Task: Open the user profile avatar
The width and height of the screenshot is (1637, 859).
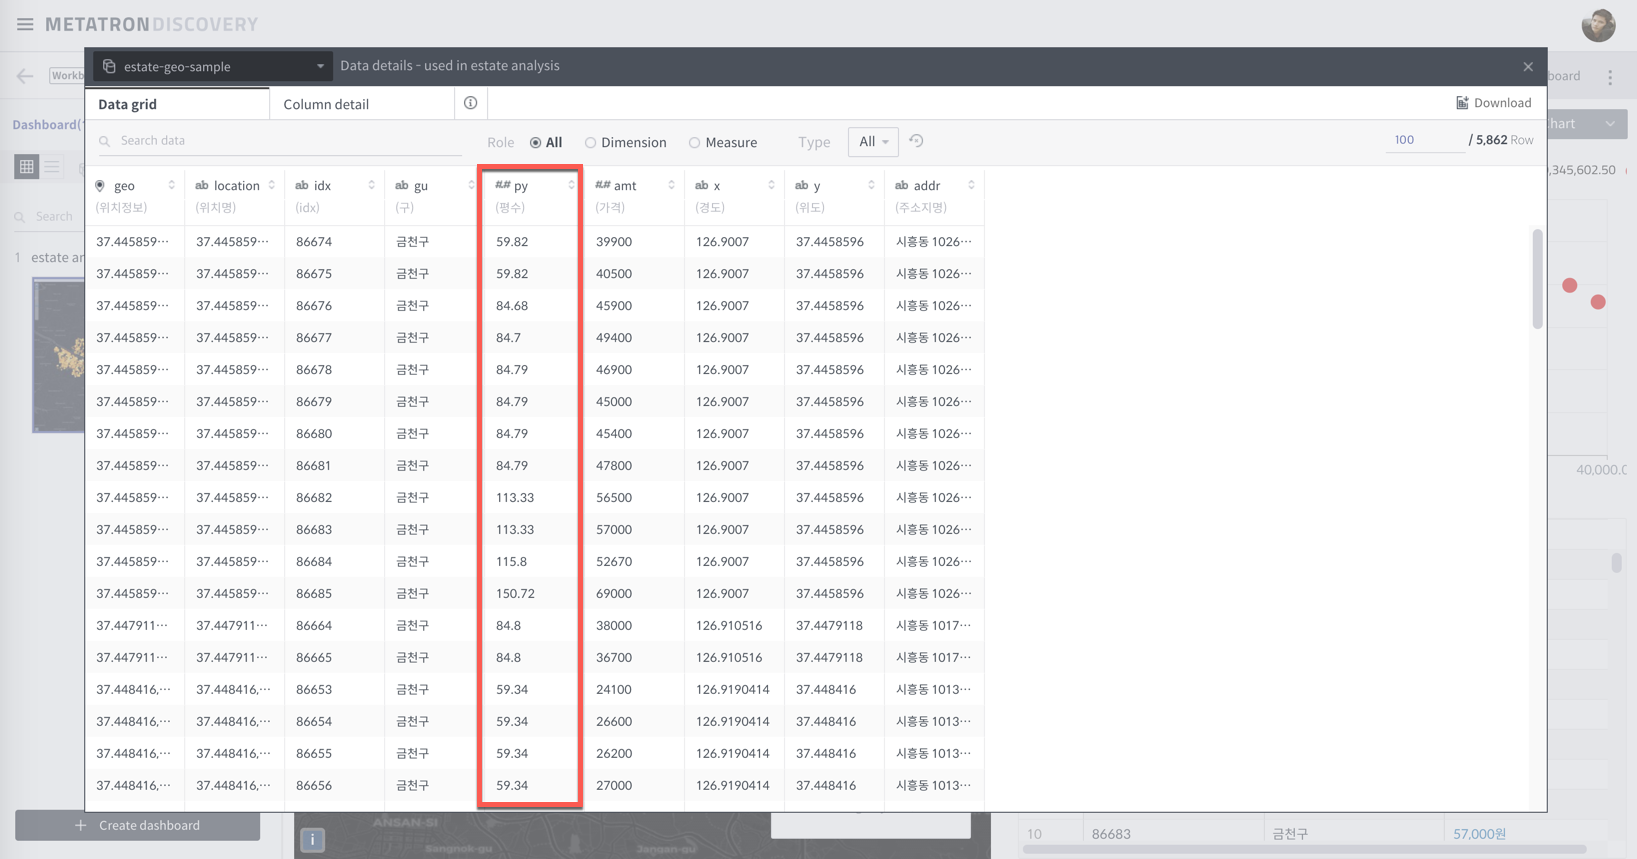Action: coord(1598,25)
